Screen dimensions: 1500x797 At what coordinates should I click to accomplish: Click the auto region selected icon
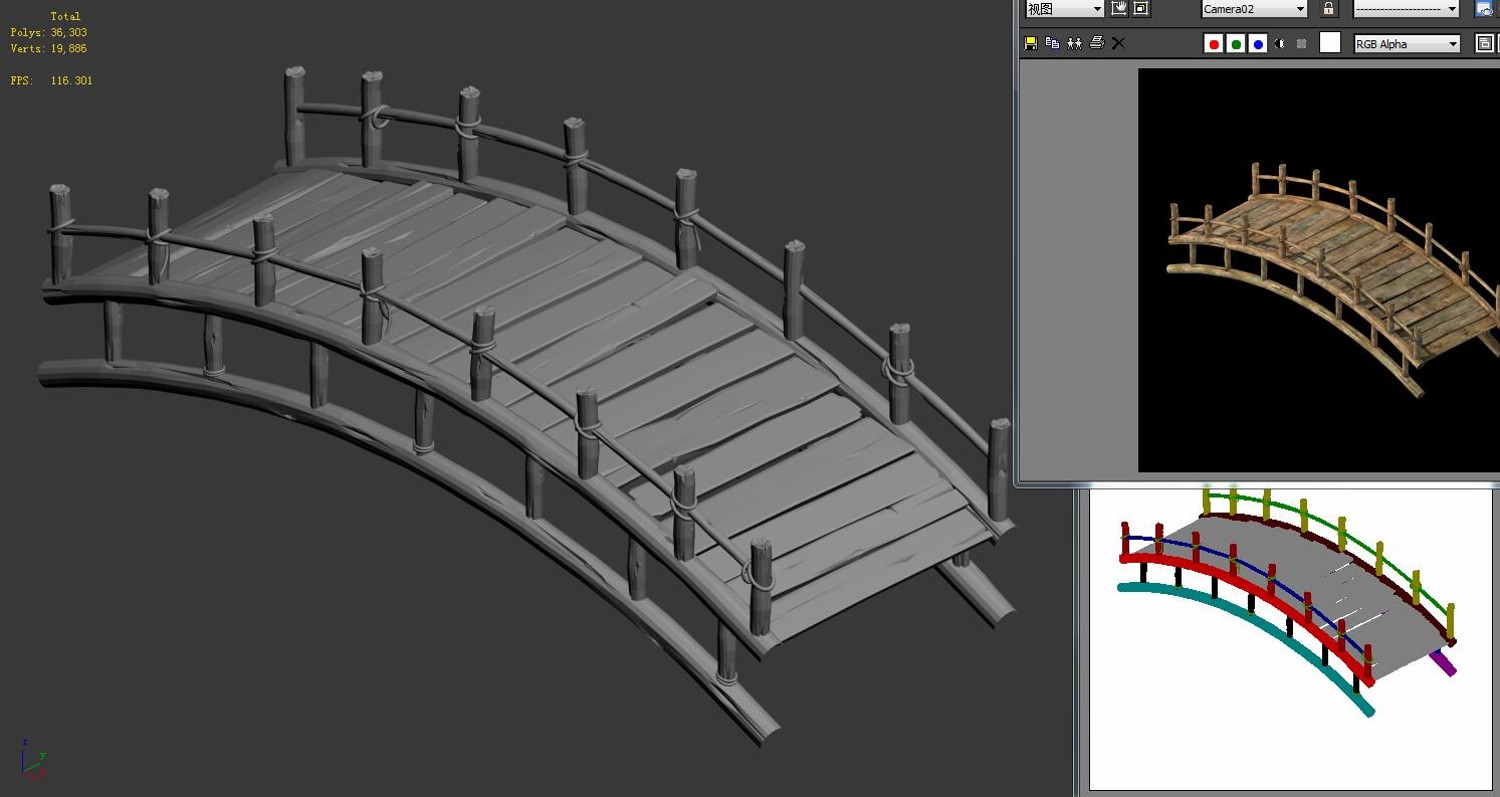(1141, 9)
